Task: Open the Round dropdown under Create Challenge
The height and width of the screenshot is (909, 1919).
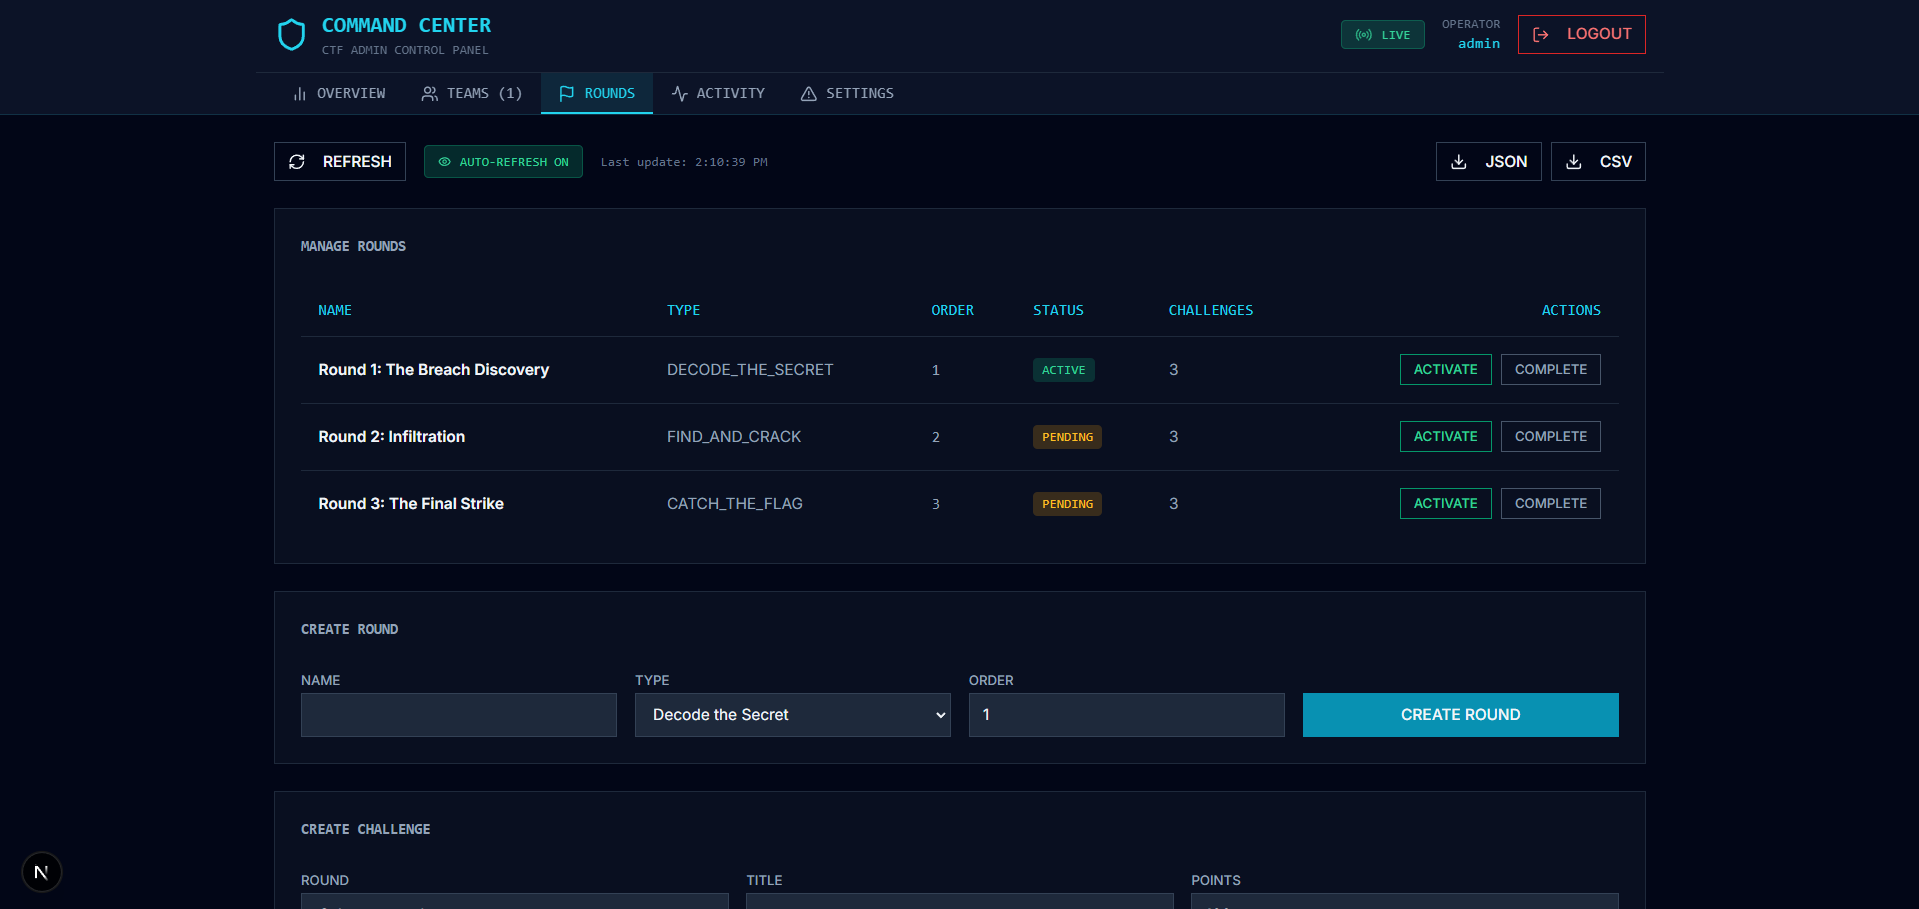Action: pyautogui.click(x=515, y=903)
